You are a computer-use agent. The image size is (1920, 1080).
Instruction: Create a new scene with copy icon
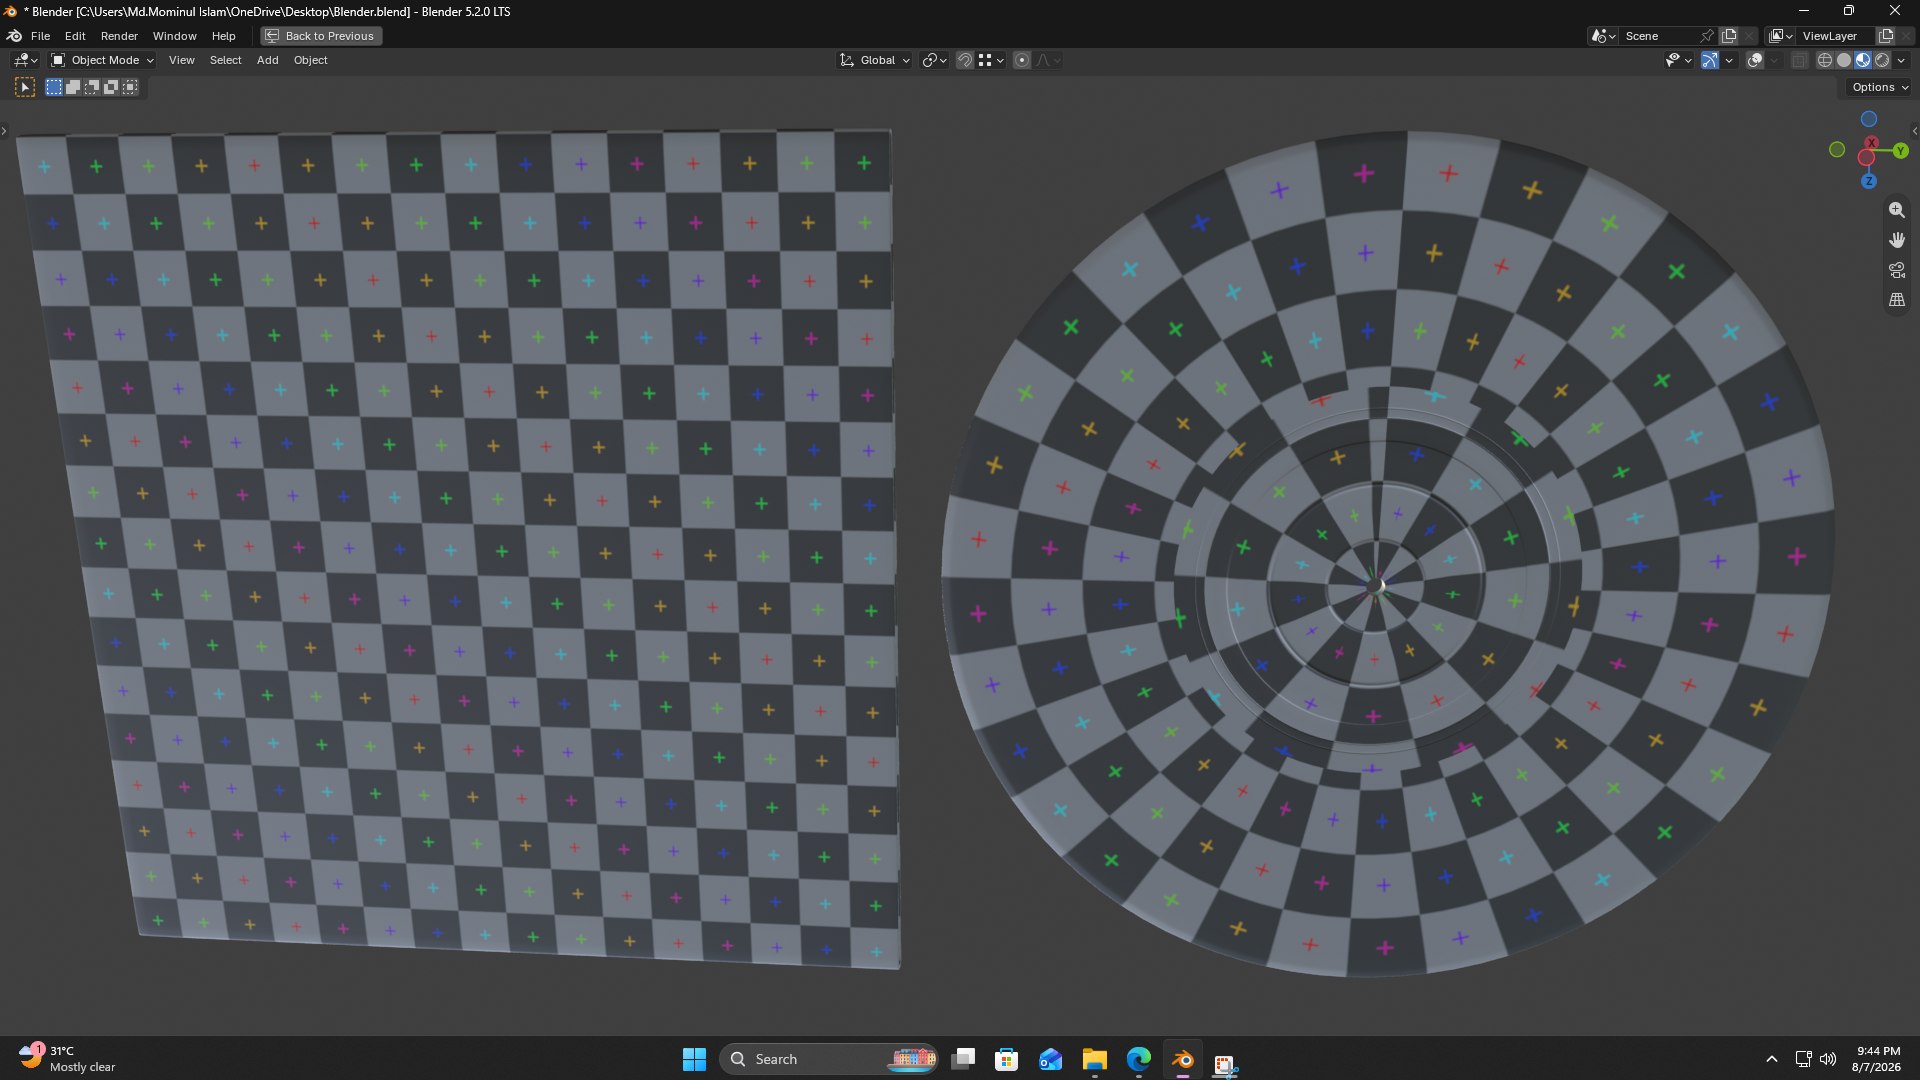click(1729, 36)
